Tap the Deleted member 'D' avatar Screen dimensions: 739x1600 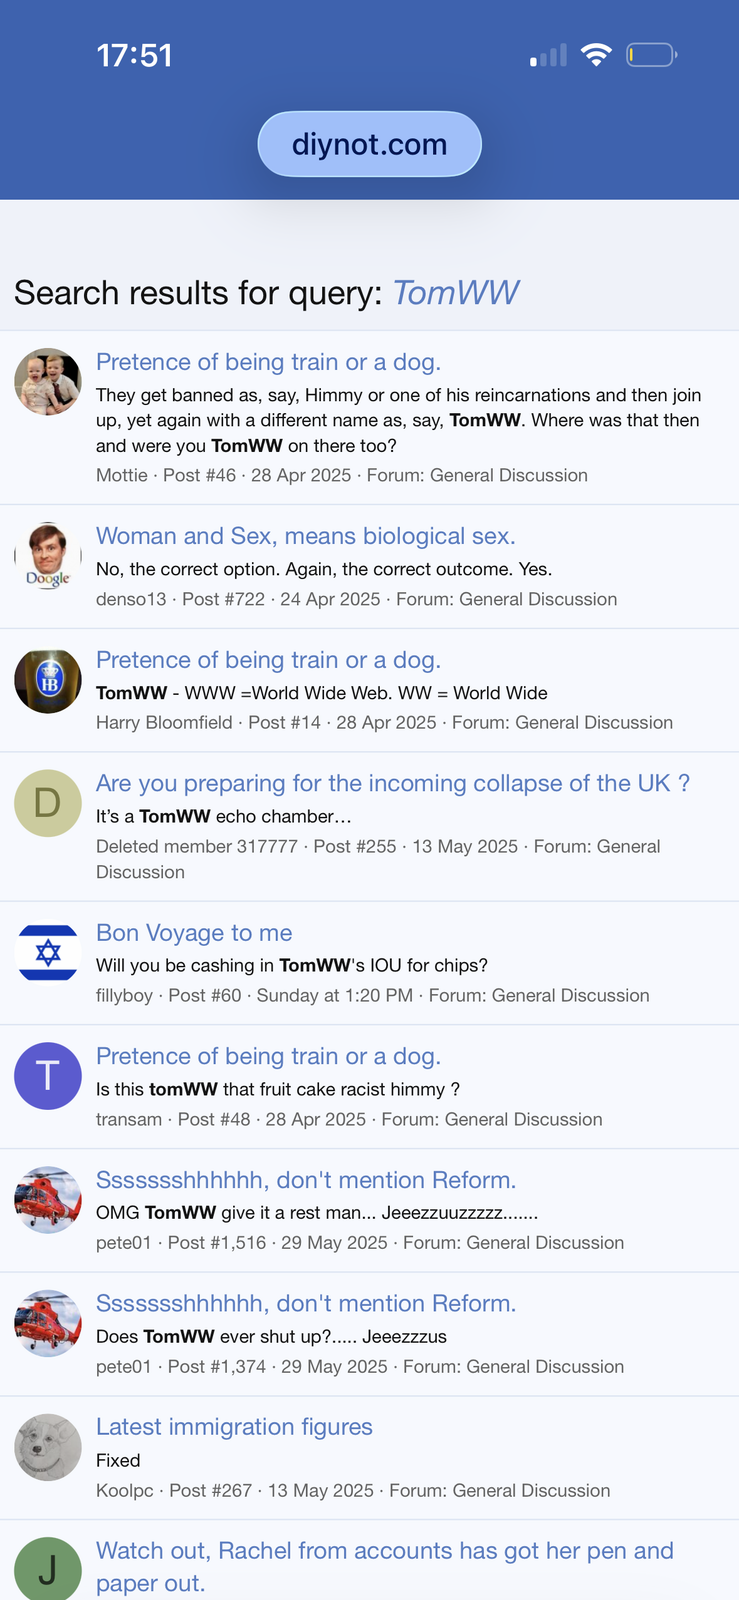(48, 803)
